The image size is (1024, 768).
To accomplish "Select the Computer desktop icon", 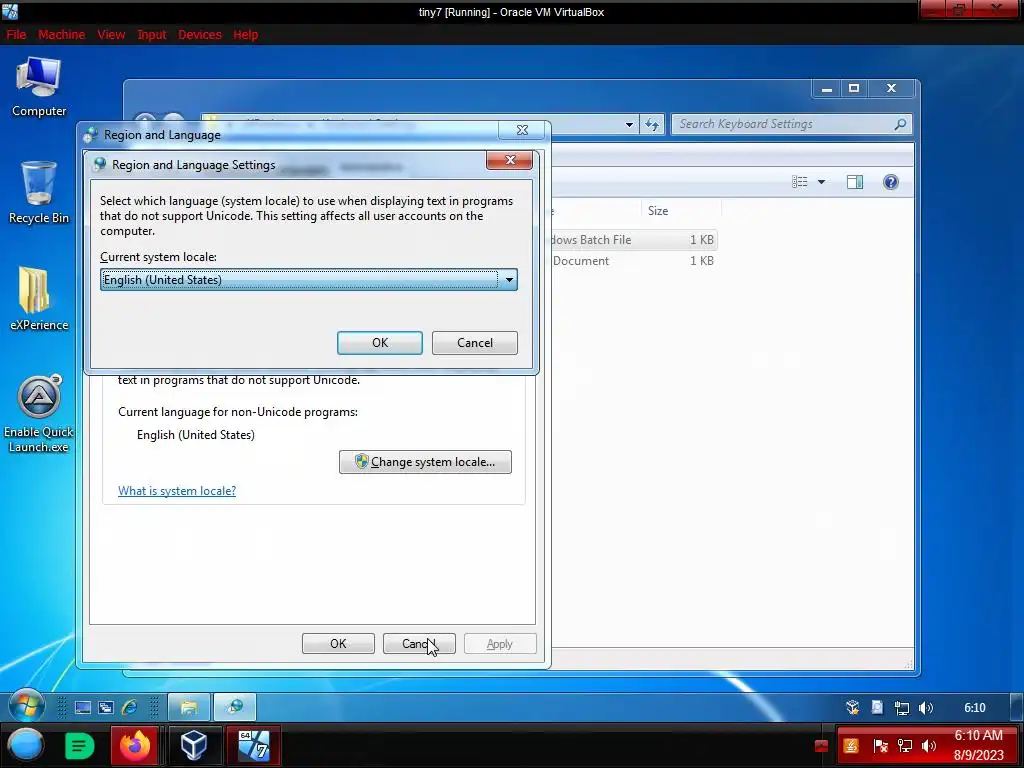I will coord(39,88).
